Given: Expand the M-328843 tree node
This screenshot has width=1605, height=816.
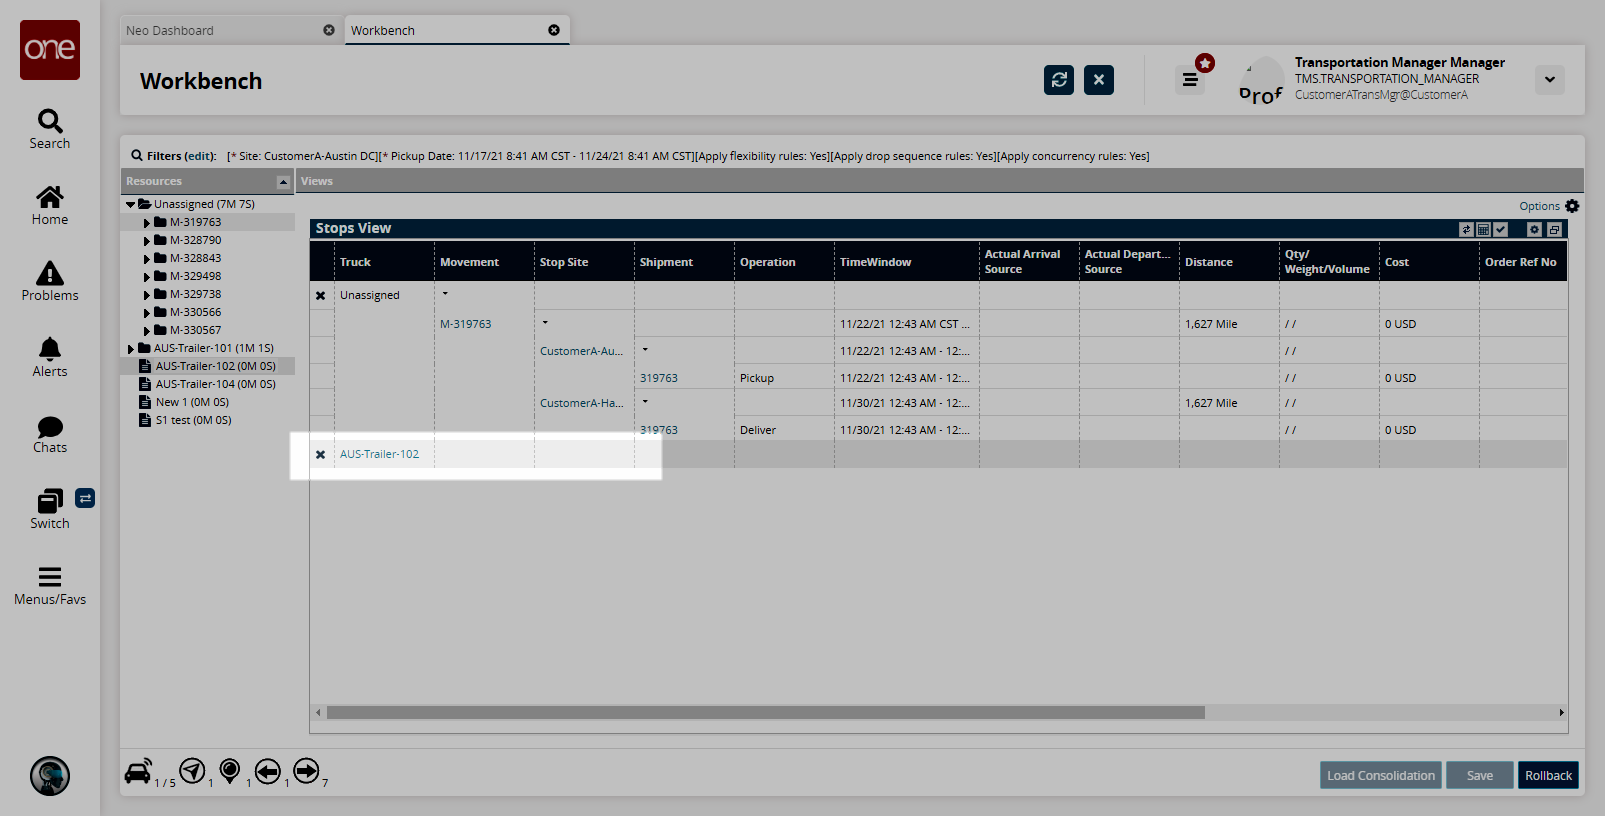Looking at the screenshot, I should (146, 259).
